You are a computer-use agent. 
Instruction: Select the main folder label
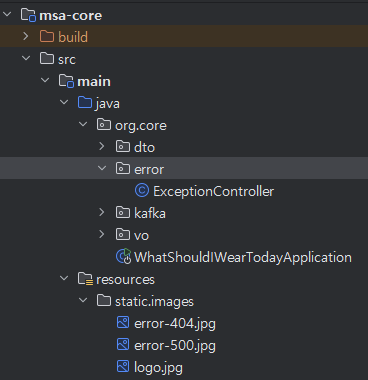pyautogui.click(x=94, y=81)
